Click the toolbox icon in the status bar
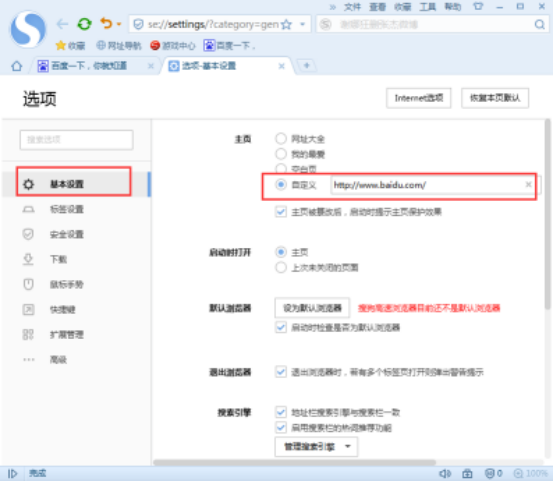554x481 pixels. tap(467, 473)
